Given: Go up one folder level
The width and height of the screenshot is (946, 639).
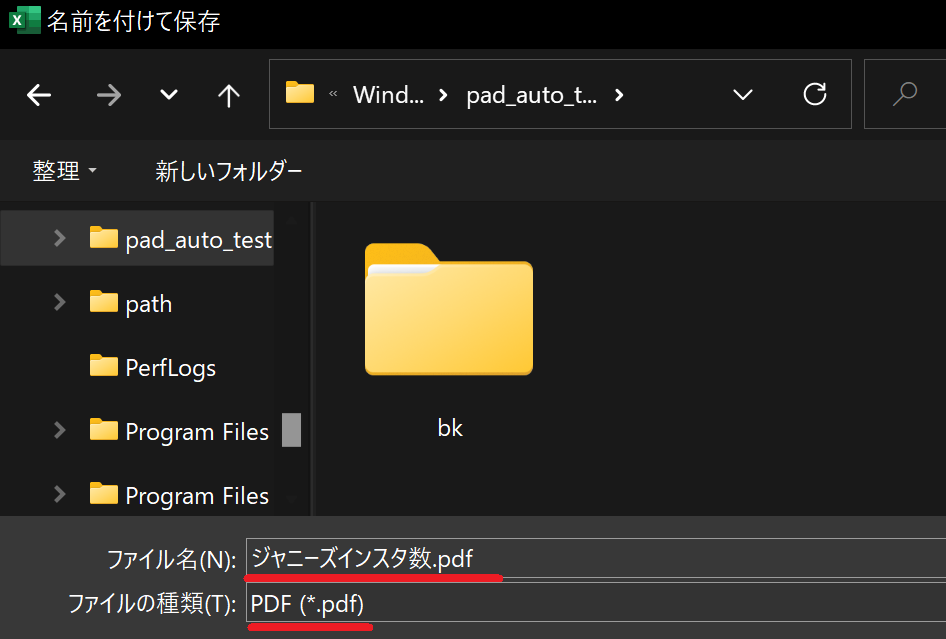Looking at the screenshot, I should pos(228,94).
